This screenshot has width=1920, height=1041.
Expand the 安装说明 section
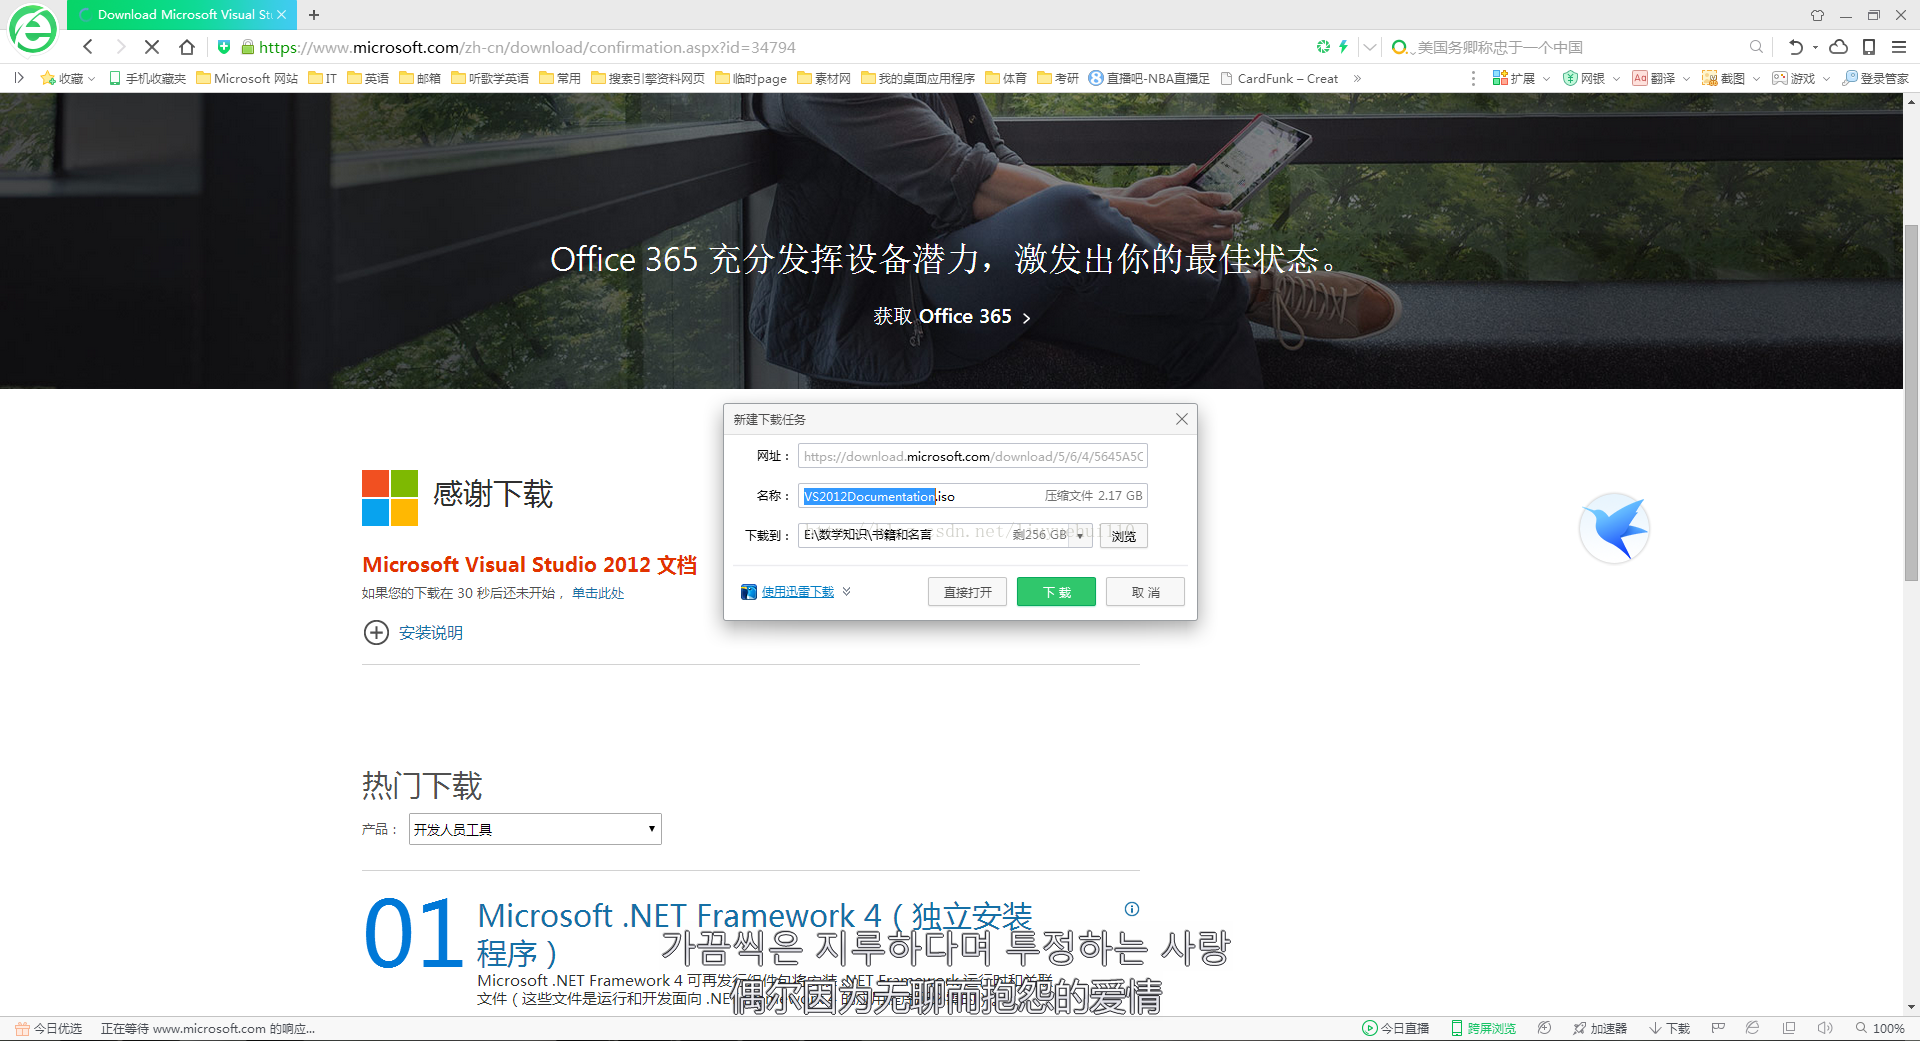412,632
